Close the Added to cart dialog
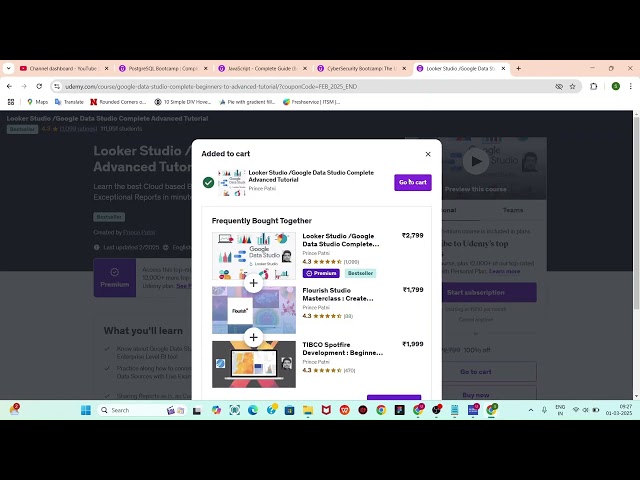Viewport: 640px width, 480px height. point(428,154)
